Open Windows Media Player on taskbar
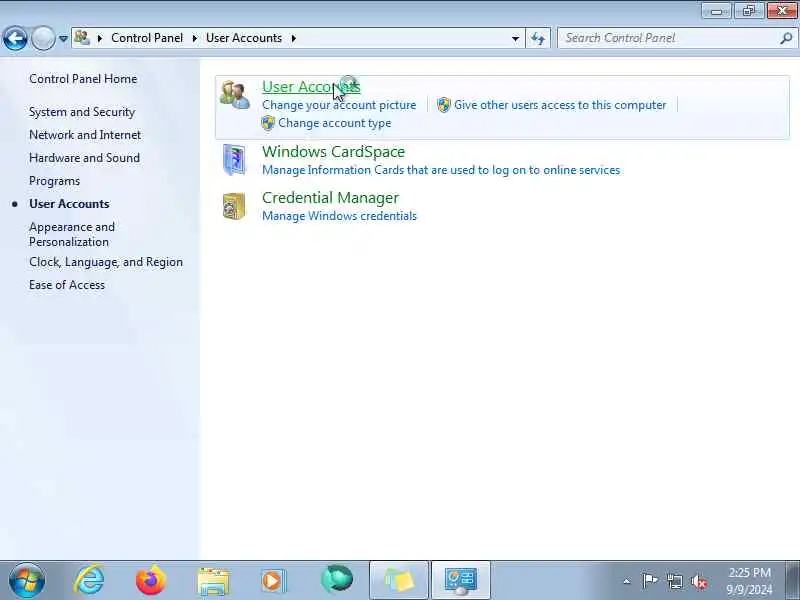This screenshot has width=800, height=600. (274, 581)
